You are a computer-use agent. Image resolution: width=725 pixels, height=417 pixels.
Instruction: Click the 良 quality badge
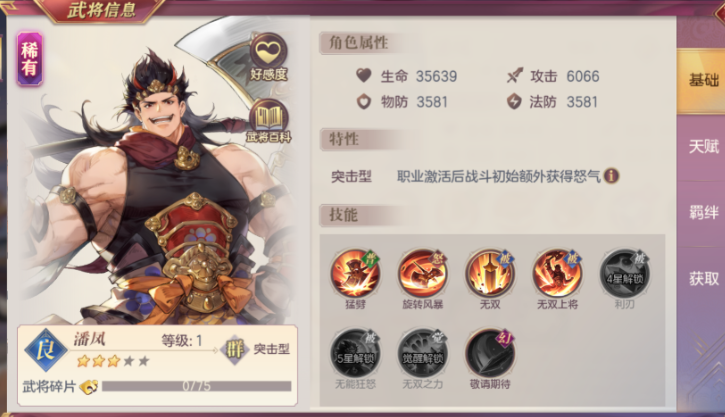coord(45,350)
